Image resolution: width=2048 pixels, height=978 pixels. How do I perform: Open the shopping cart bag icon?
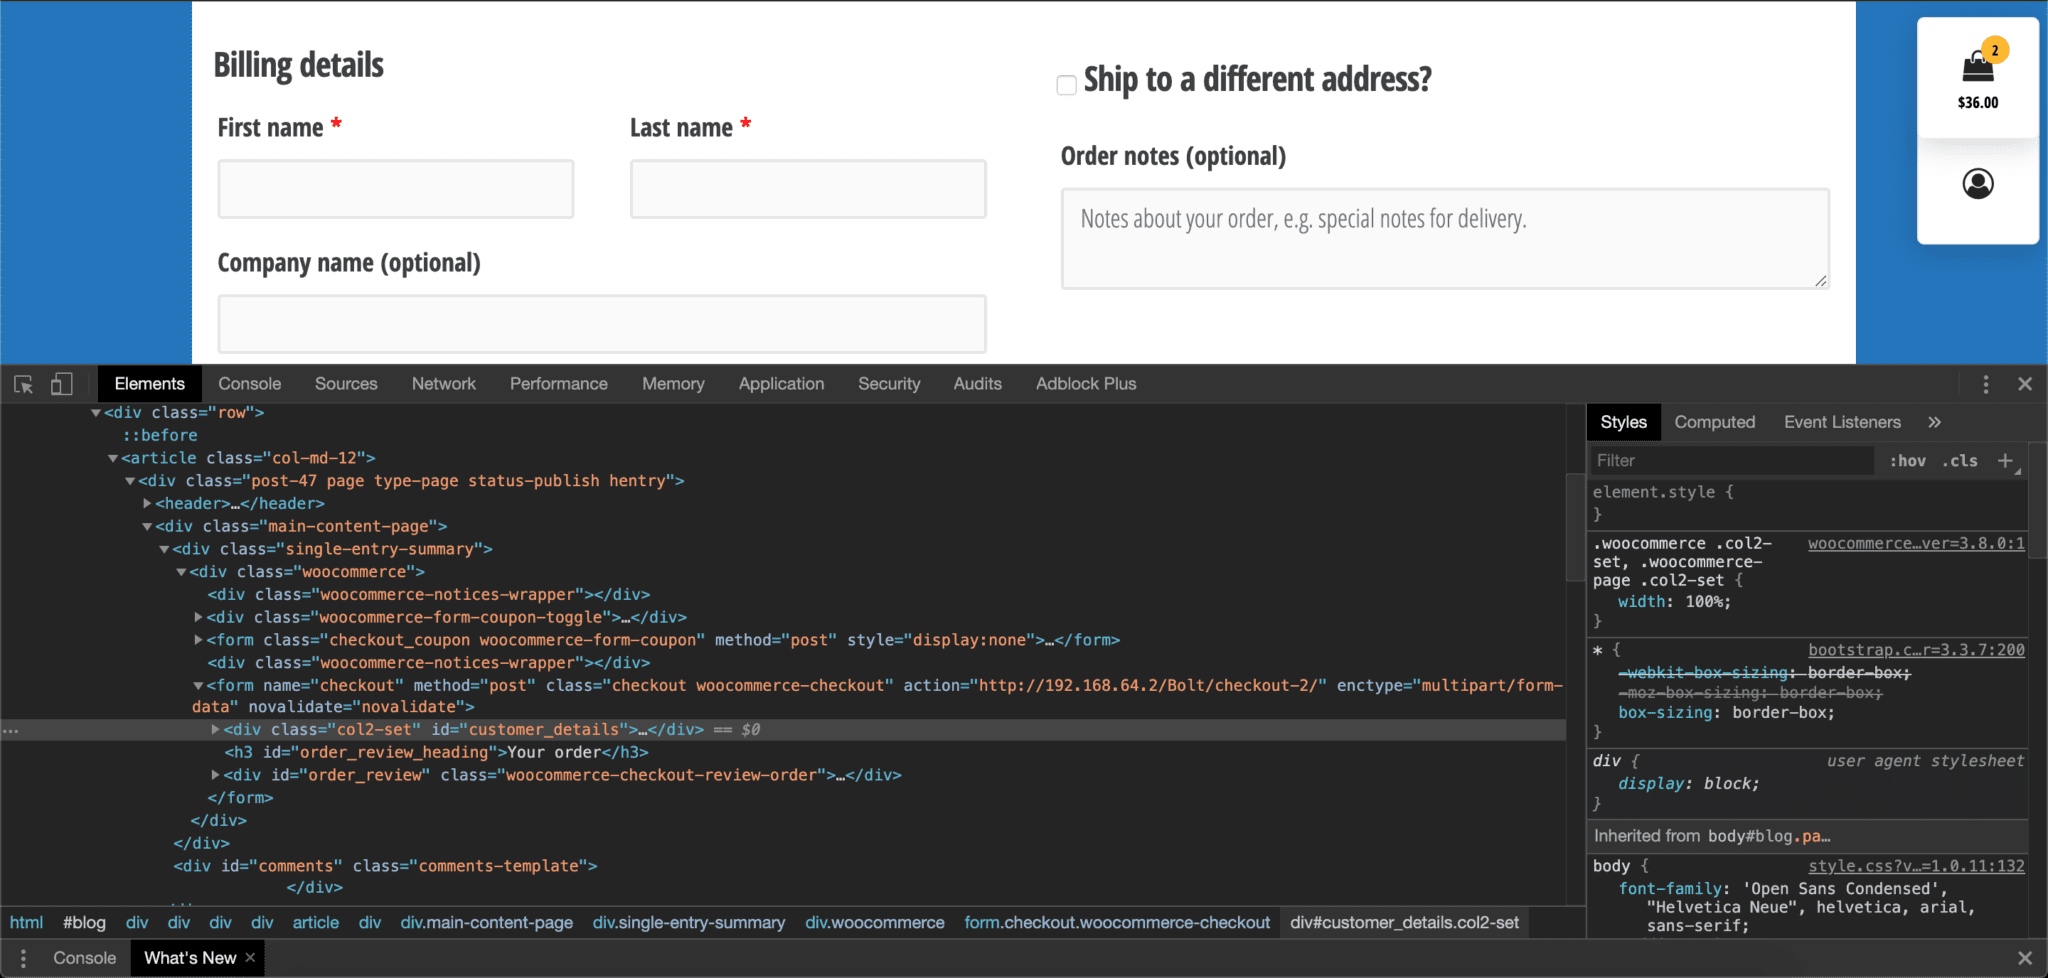click(x=1978, y=66)
